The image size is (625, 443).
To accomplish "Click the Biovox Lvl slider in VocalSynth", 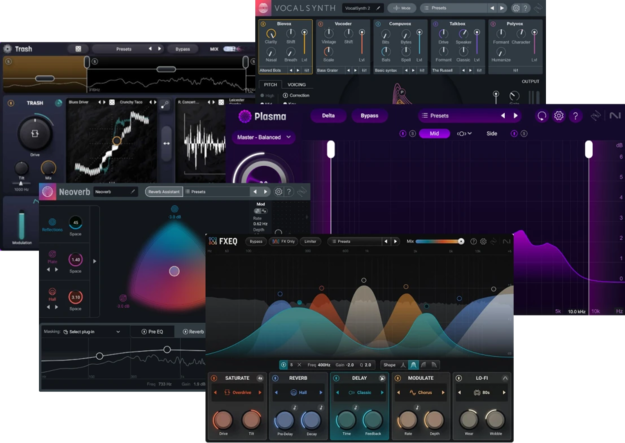I will (x=304, y=43).
